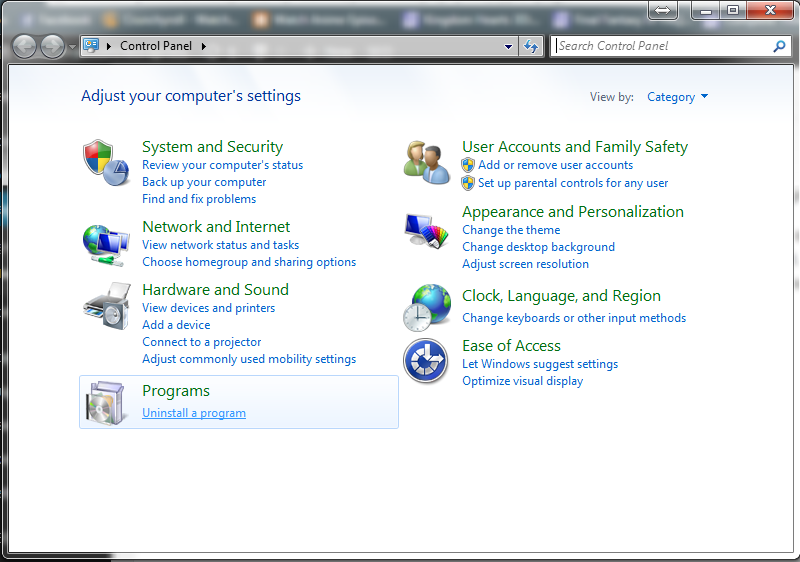
Task: Click Choose homegroup and sharing options
Action: [x=249, y=262]
